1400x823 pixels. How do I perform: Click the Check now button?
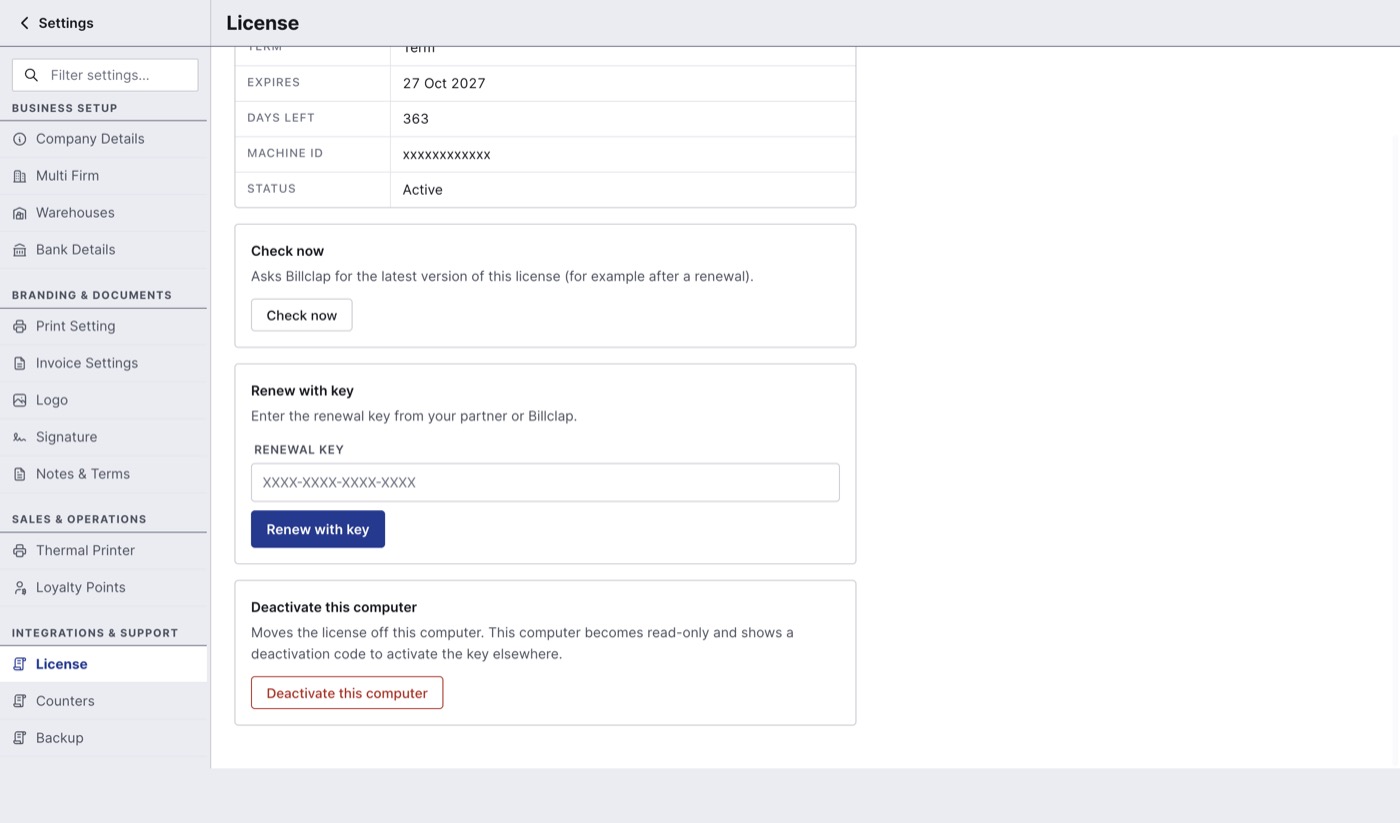tap(301, 315)
